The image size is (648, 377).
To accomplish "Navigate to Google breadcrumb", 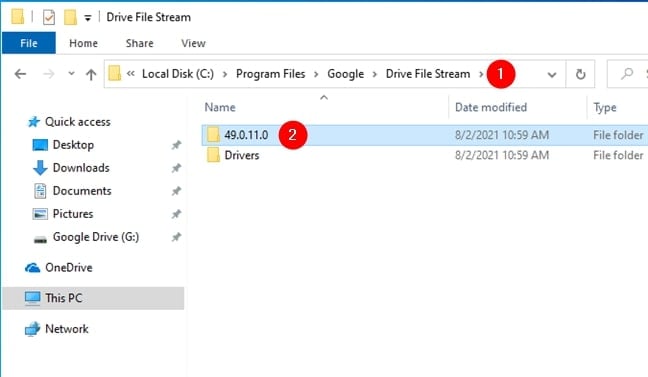I will click(x=345, y=74).
